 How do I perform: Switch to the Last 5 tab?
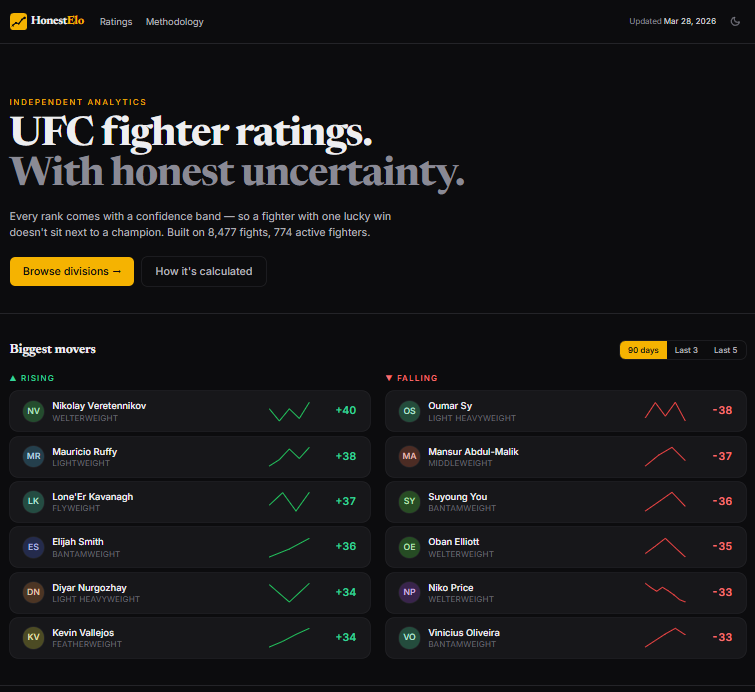[x=725, y=350]
